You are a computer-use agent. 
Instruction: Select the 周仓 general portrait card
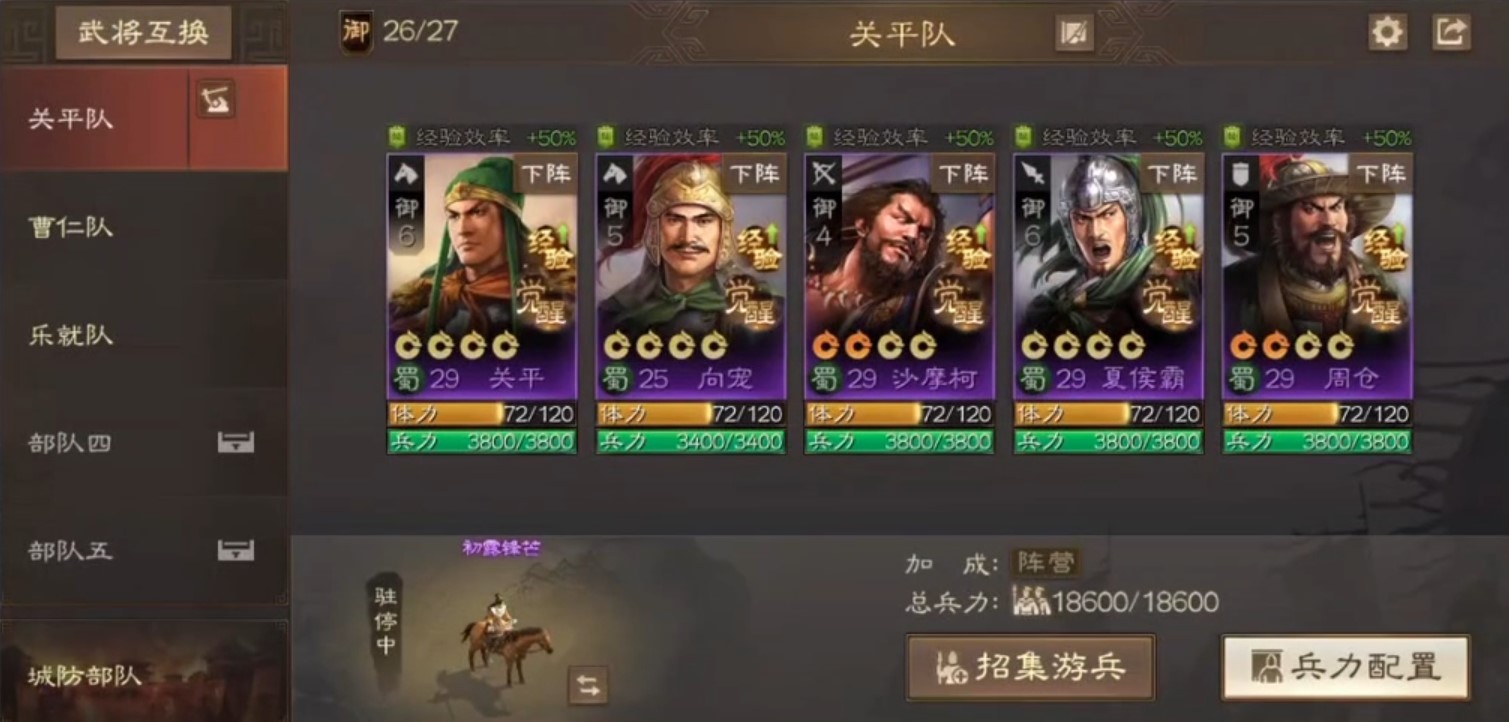coord(1317,275)
